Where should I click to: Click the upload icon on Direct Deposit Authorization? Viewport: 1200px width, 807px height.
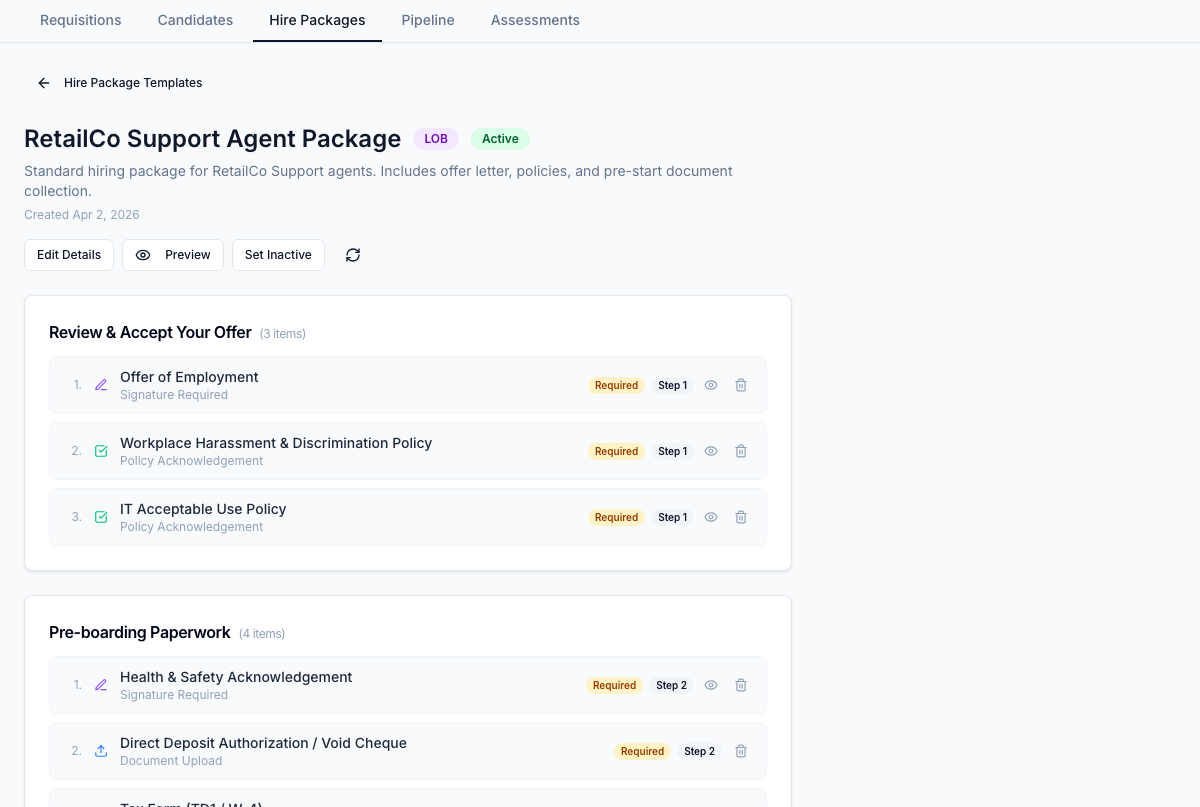tap(101, 751)
